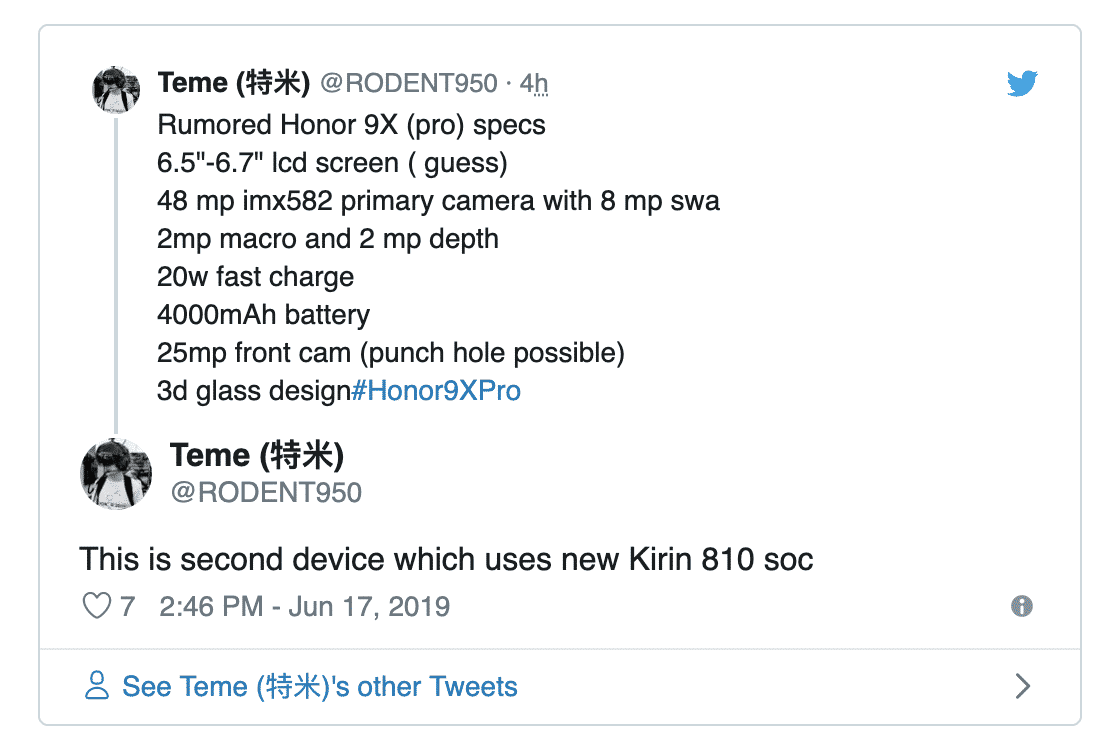This screenshot has height=742, width=1114.
Task: Open the #Honor9XPro hashtag
Action: tap(435, 390)
